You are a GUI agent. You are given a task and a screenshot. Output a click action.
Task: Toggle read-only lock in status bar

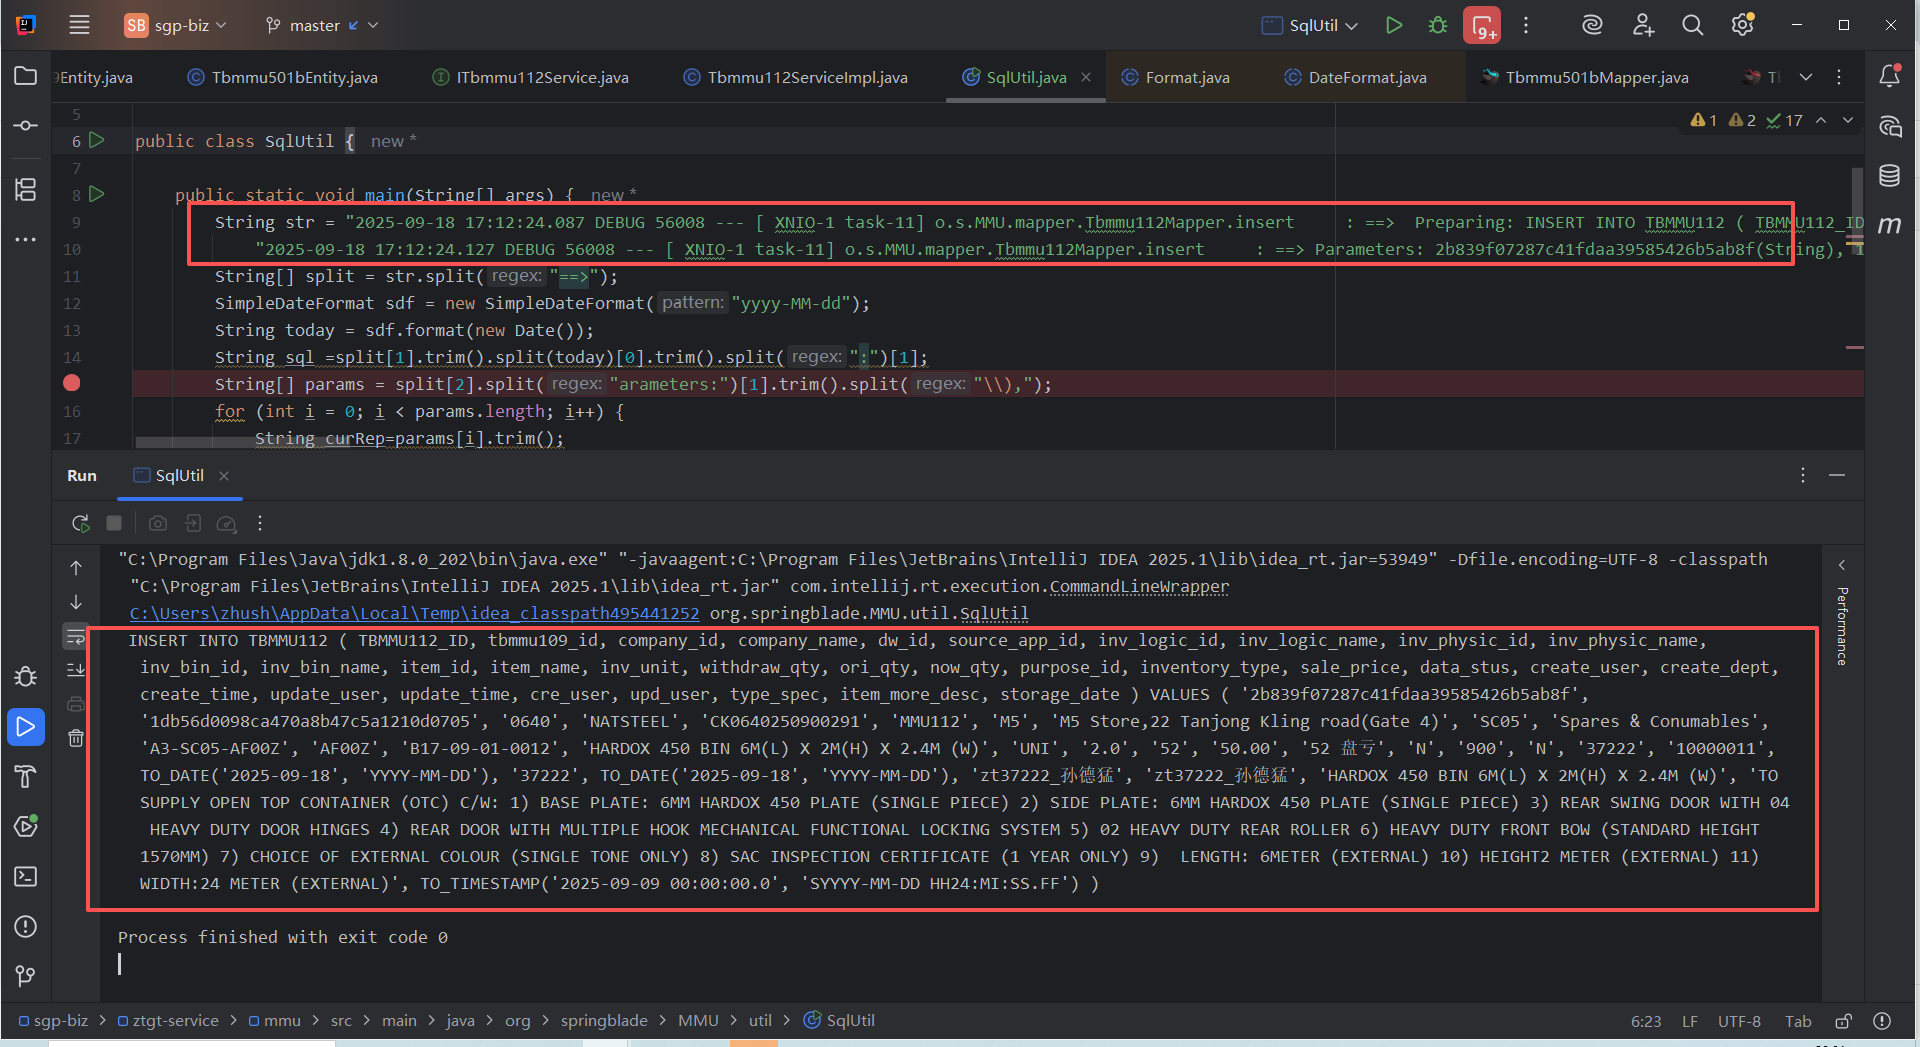pos(1843,1021)
